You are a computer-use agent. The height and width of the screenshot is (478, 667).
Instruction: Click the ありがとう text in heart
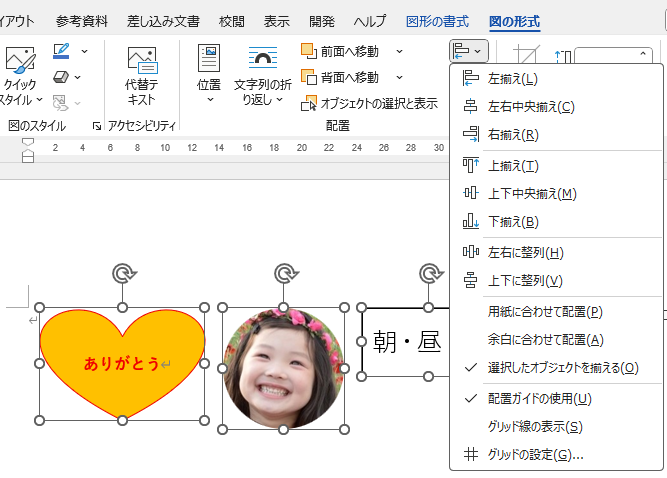[121, 364]
